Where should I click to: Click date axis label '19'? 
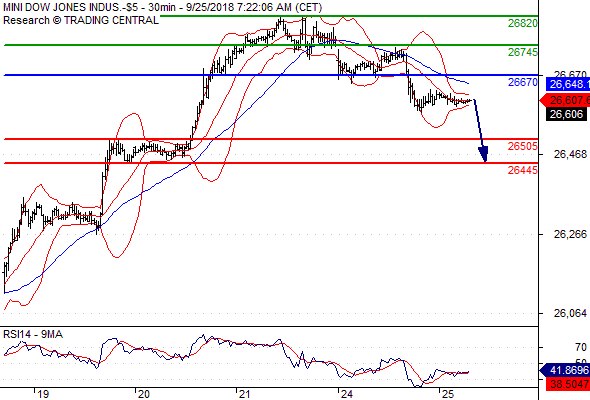(43, 394)
